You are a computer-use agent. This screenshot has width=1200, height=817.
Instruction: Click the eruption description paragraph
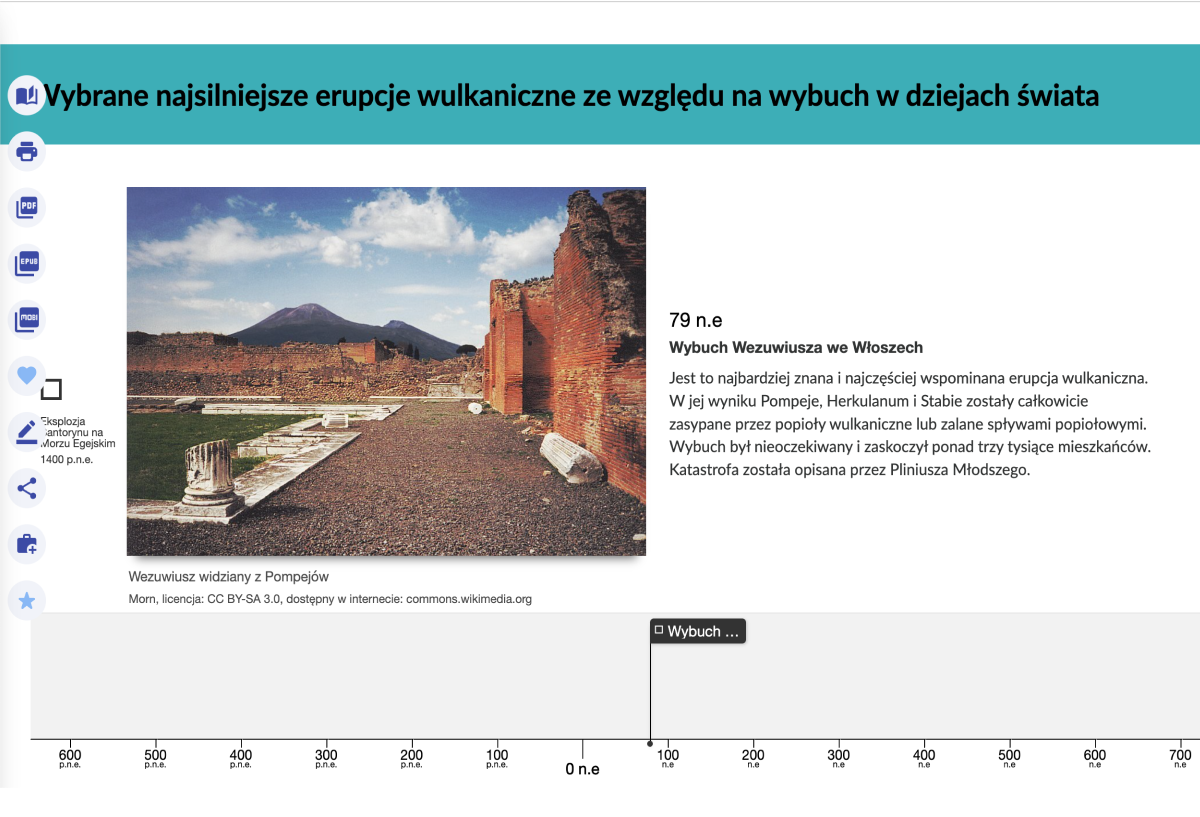909,424
